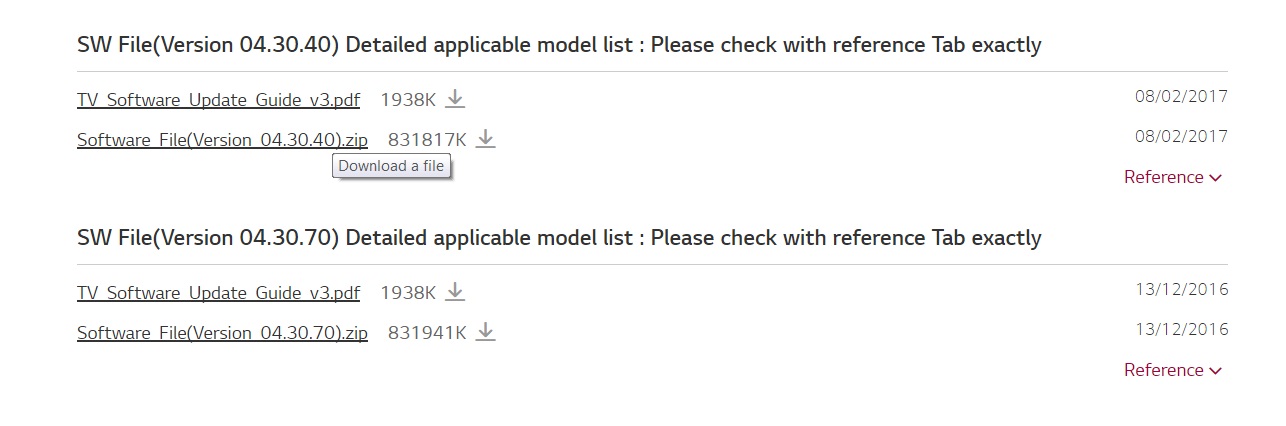Open TV_Software_Update_Guide_v3.pdf link under Version 04.30.70
Screen dimensions: 1286x426
[x=218, y=293]
